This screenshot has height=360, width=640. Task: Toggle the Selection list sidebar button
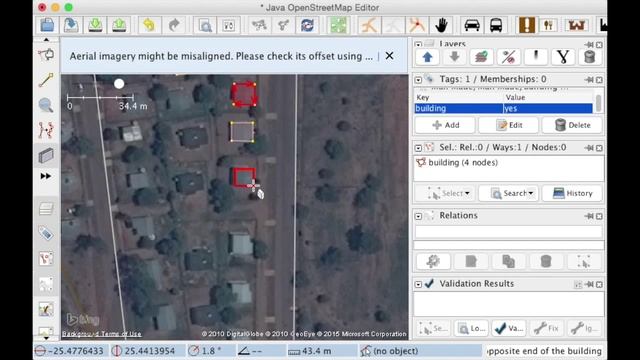(46, 259)
